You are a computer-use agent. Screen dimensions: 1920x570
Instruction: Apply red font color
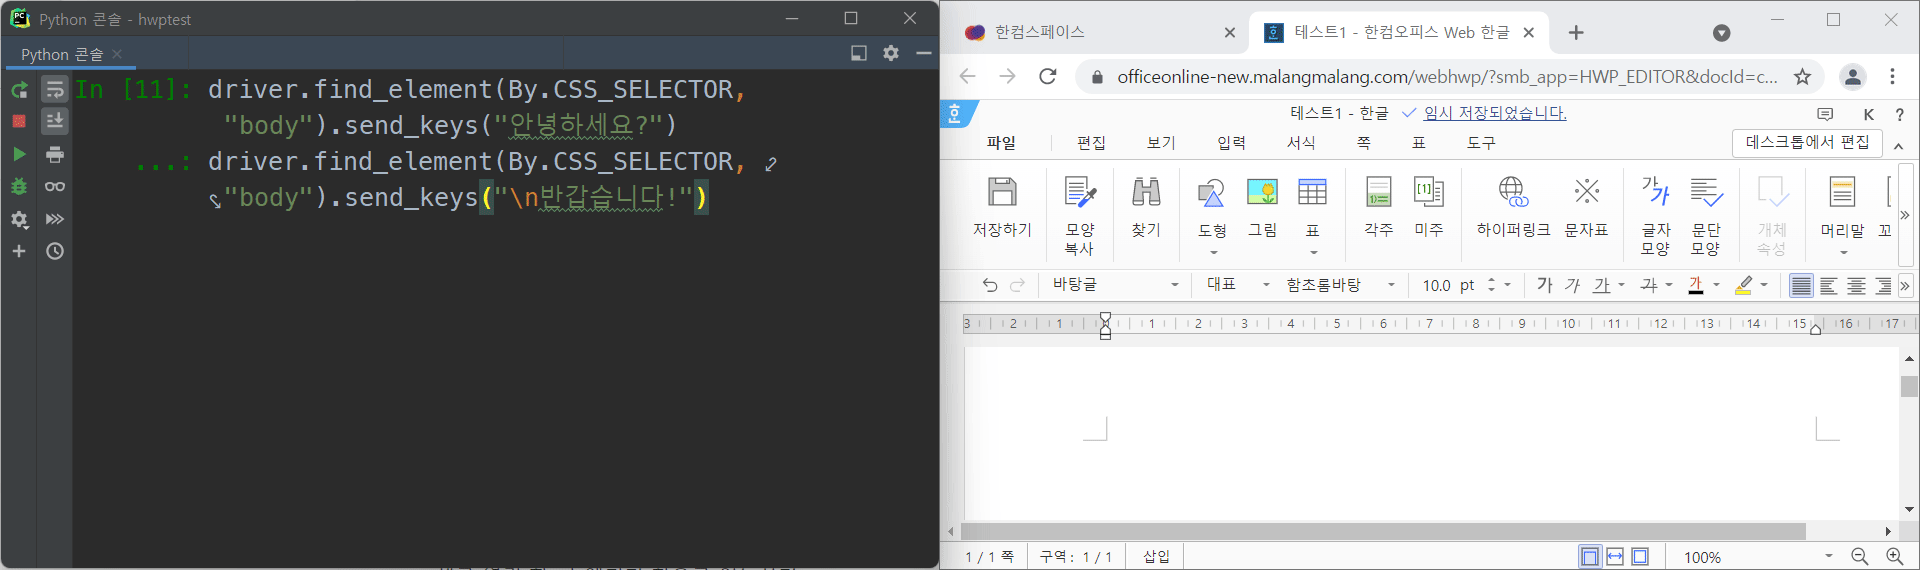tap(1696, 285)
